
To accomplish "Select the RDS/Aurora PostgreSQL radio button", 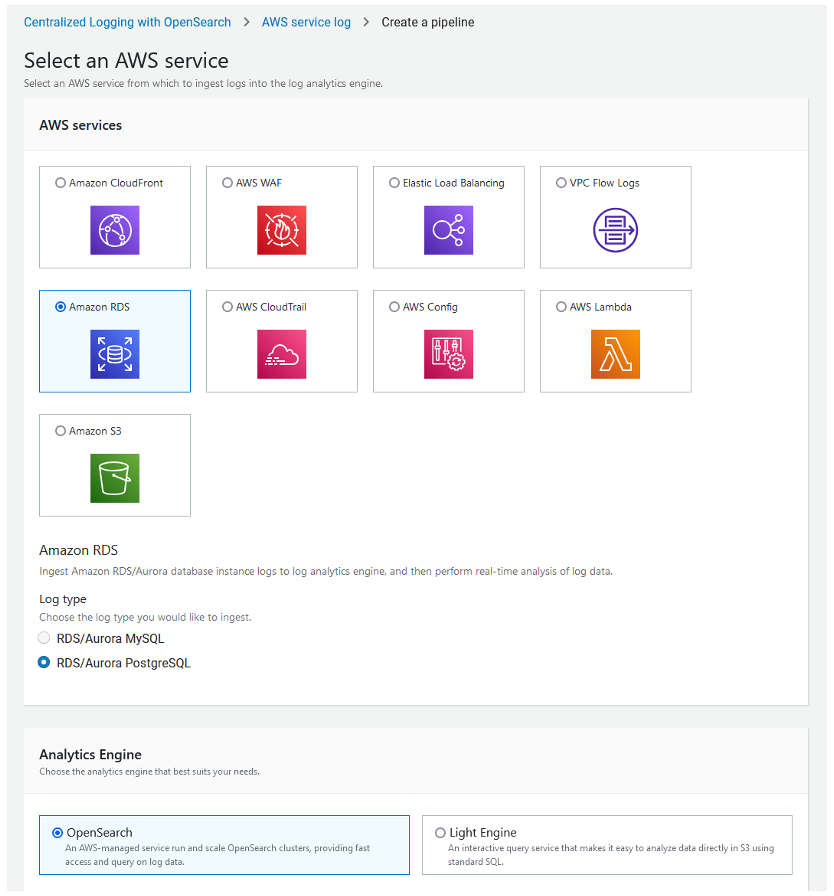I will (44, 662).
